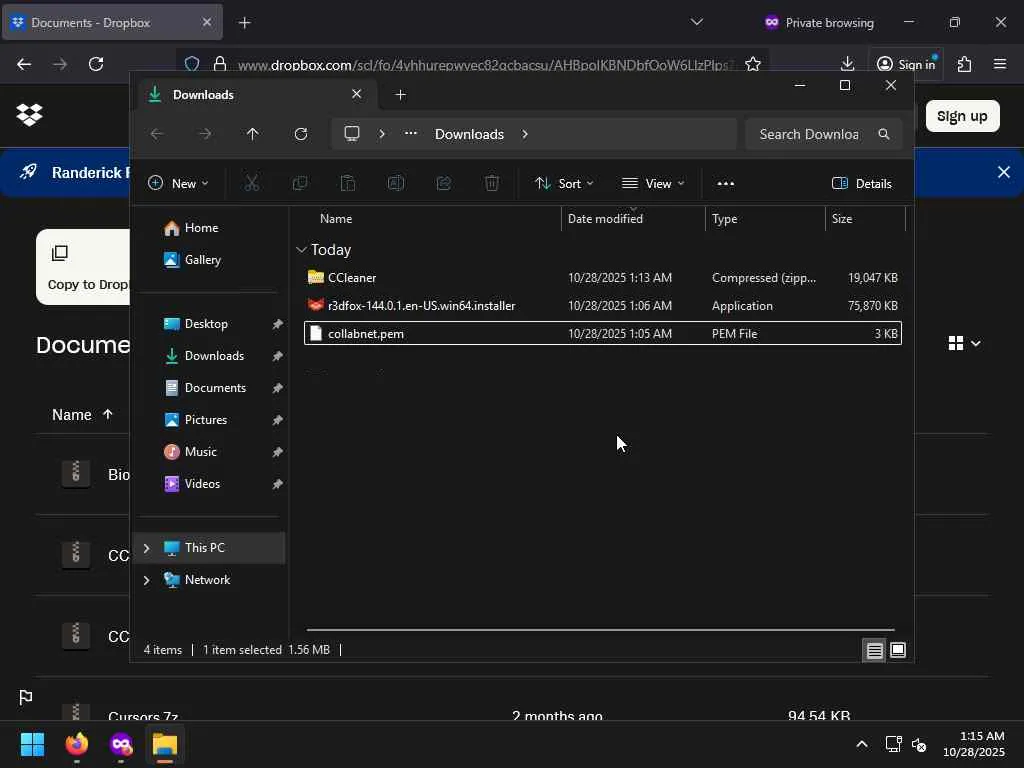Open the View dropdown

(653, 184)
